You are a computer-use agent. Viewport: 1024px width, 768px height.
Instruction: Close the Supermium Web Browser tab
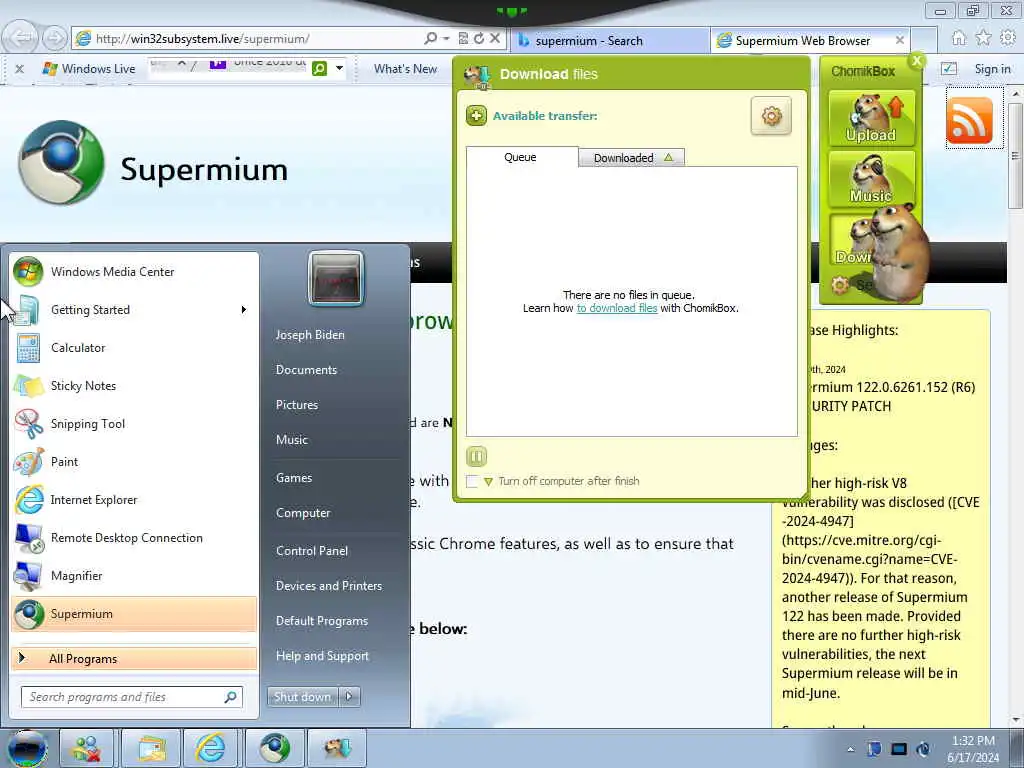click(x=899, y=40)
